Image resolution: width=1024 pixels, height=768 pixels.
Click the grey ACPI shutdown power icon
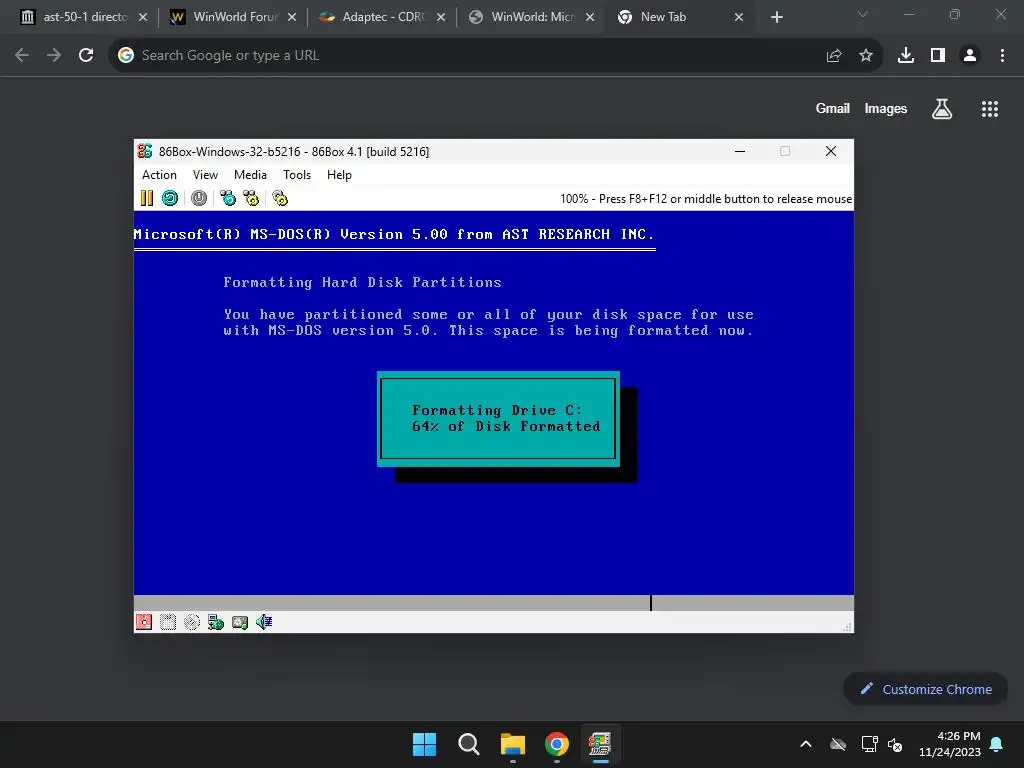point(199,199)
